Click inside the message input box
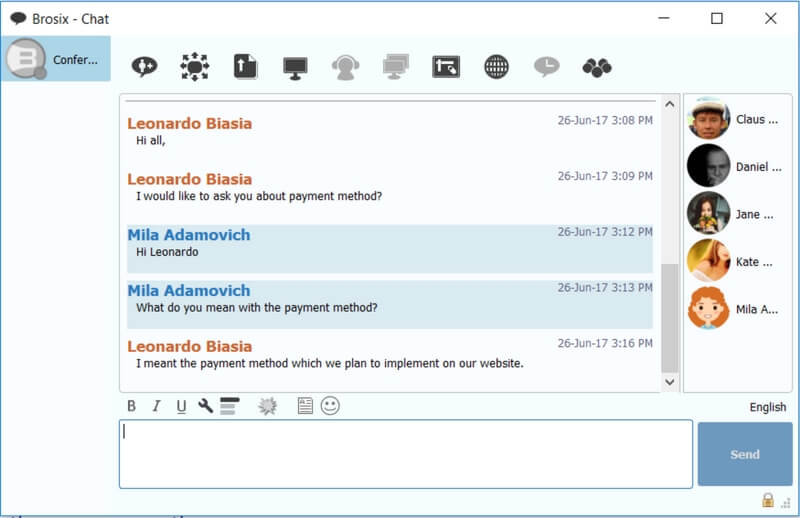The image size is (800, 518). 406,454
